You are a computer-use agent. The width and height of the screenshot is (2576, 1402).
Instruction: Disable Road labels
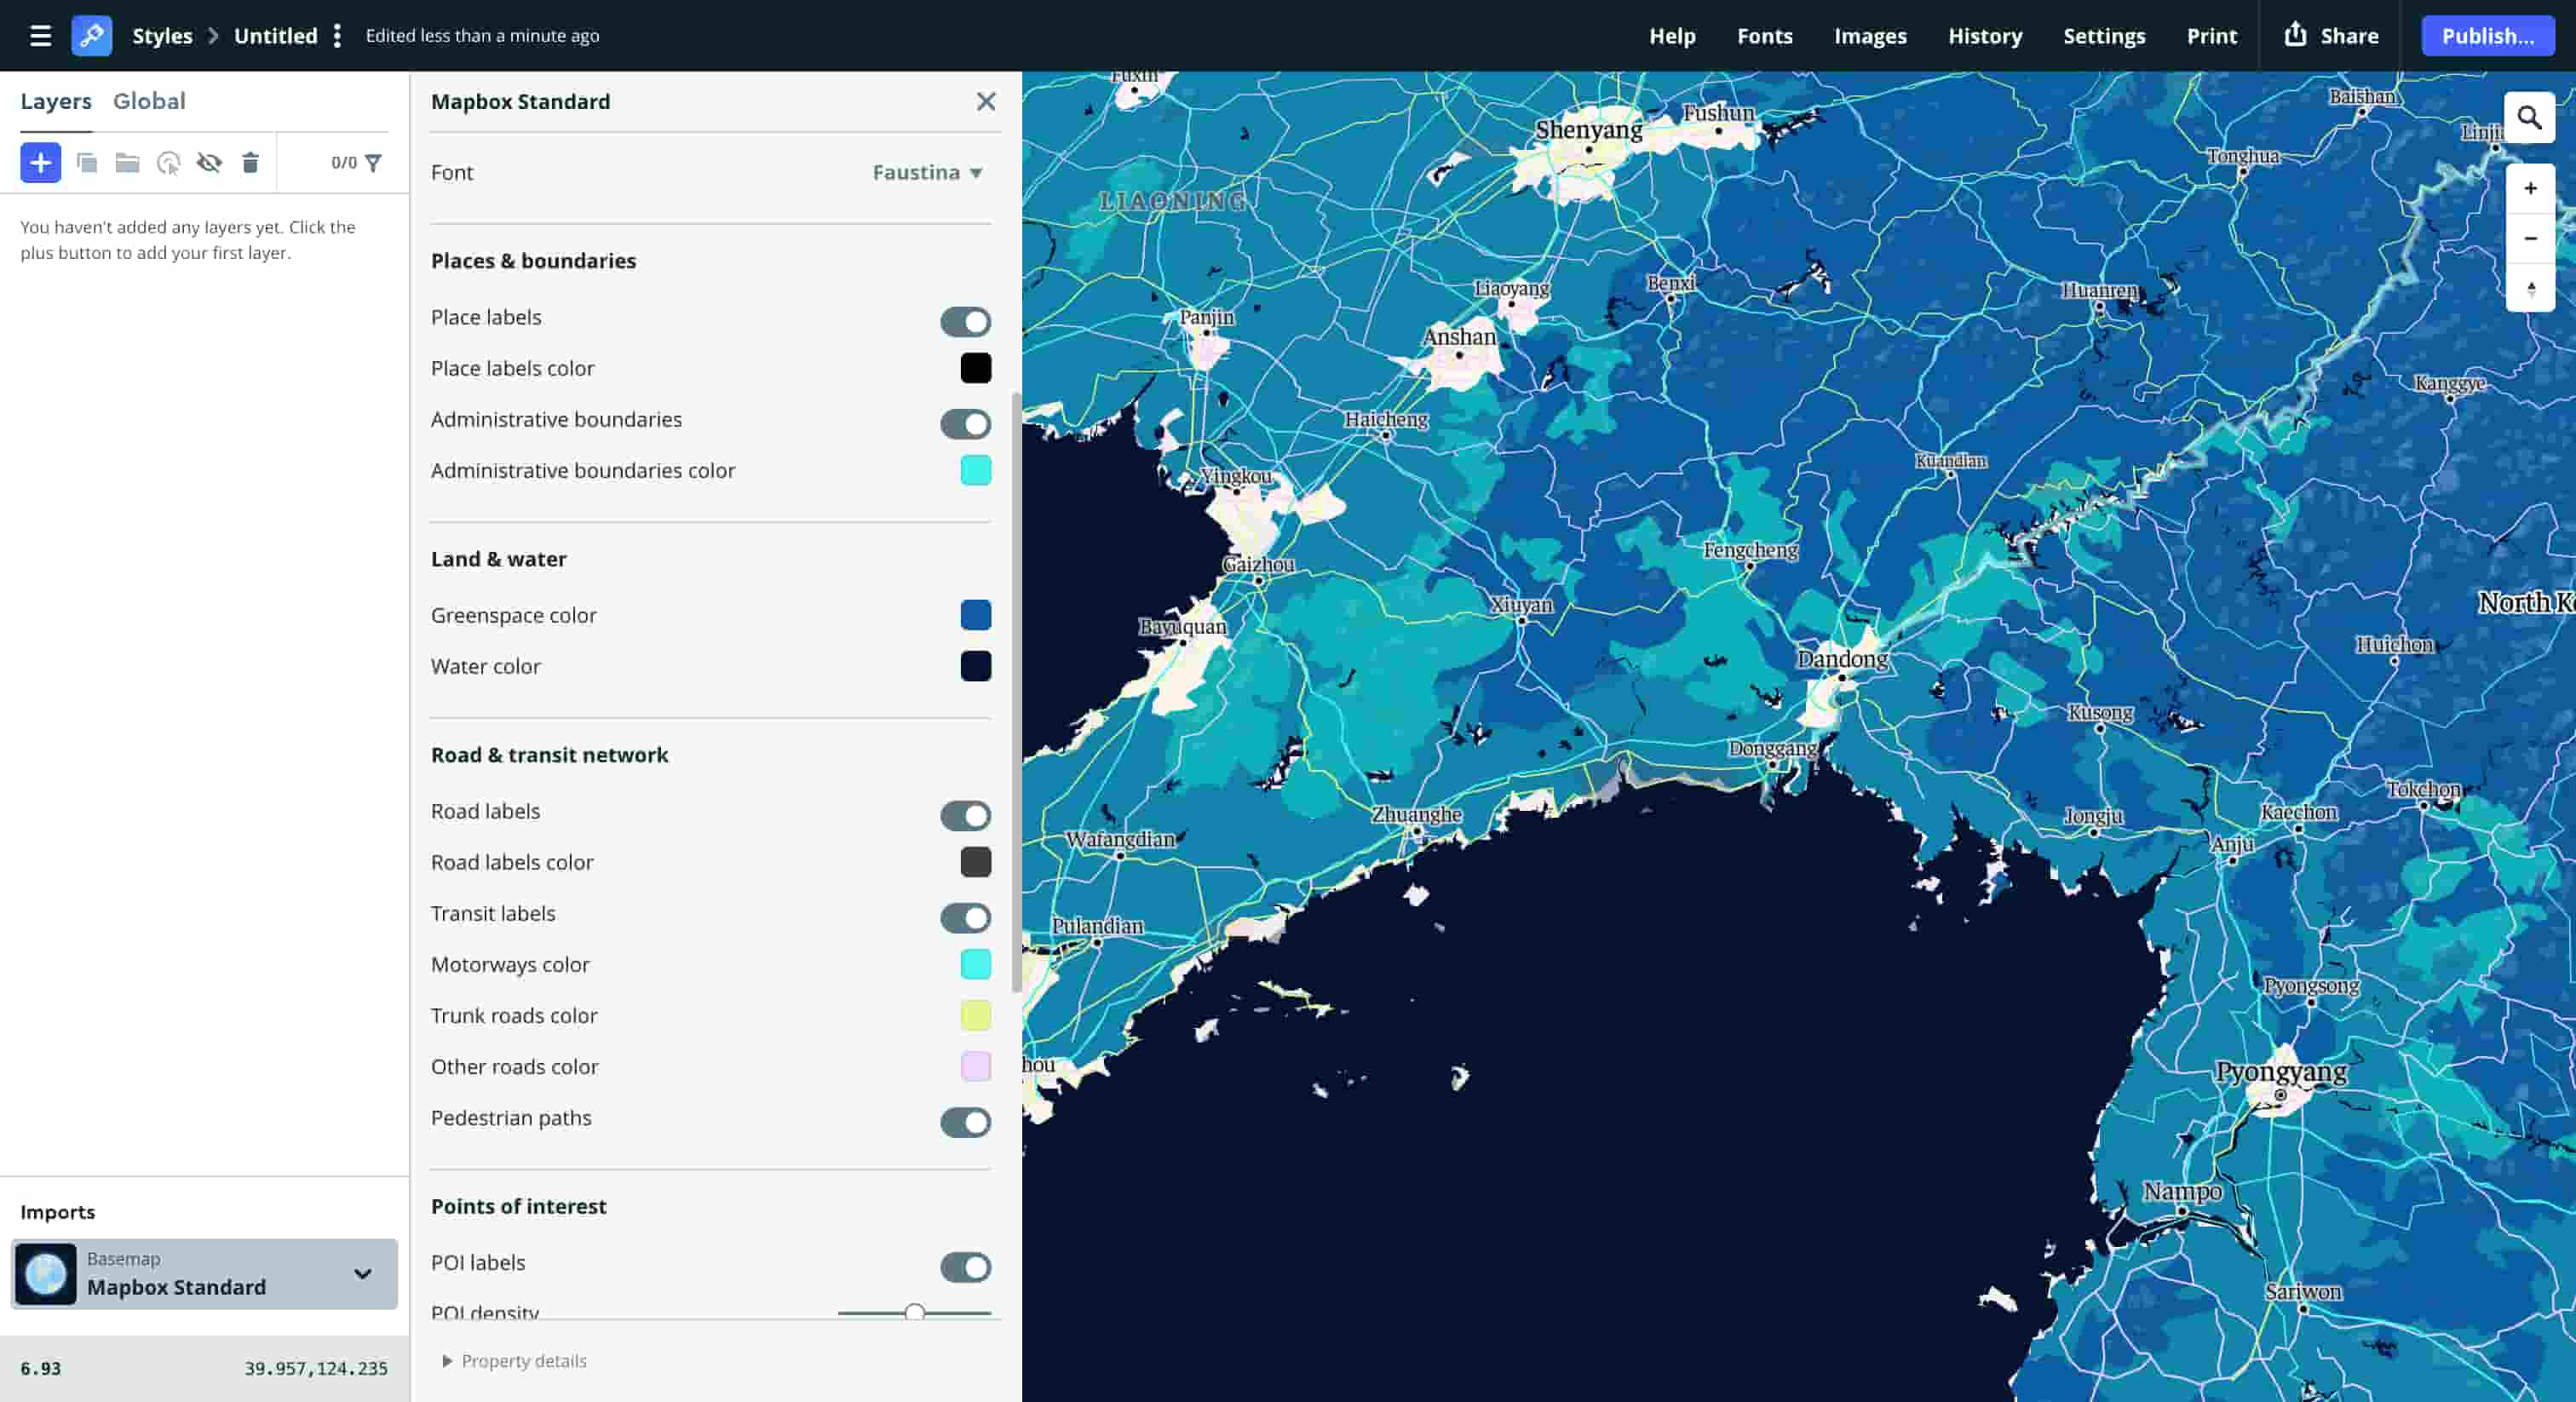pyautogui.click(x=965, y=816)
